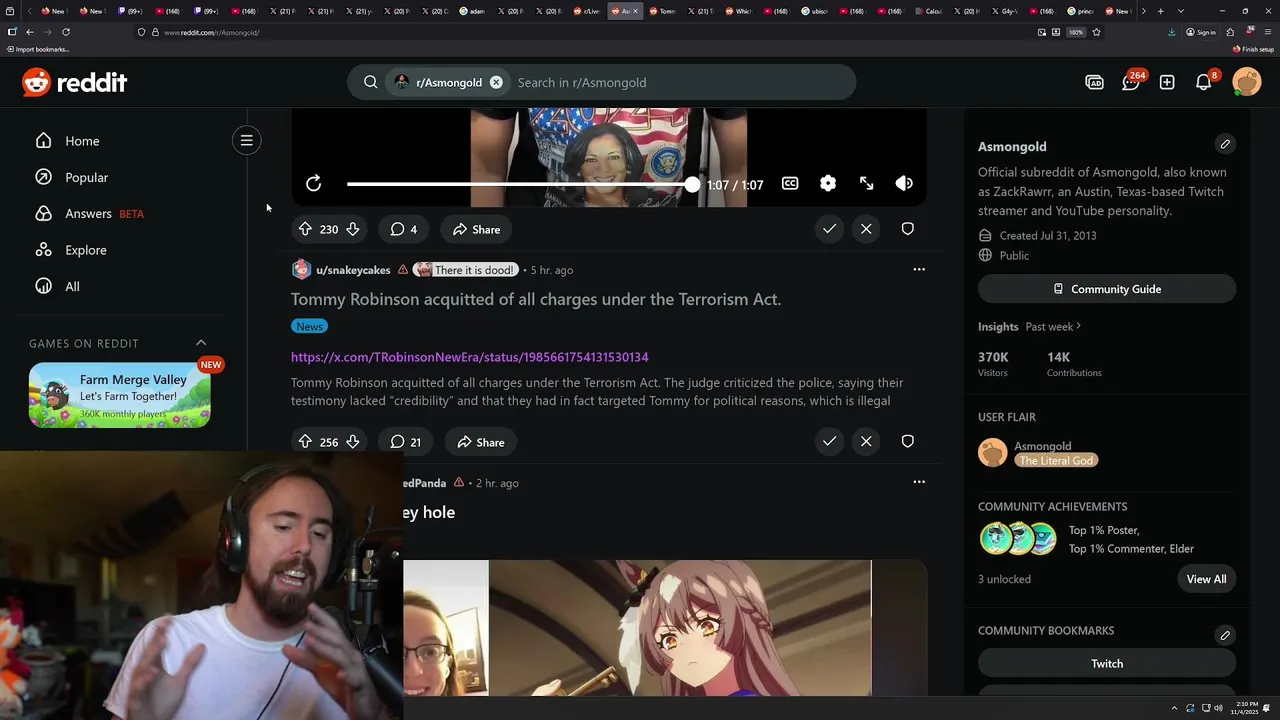Open Firefox Sign in button

click(x=1201, y=32)
